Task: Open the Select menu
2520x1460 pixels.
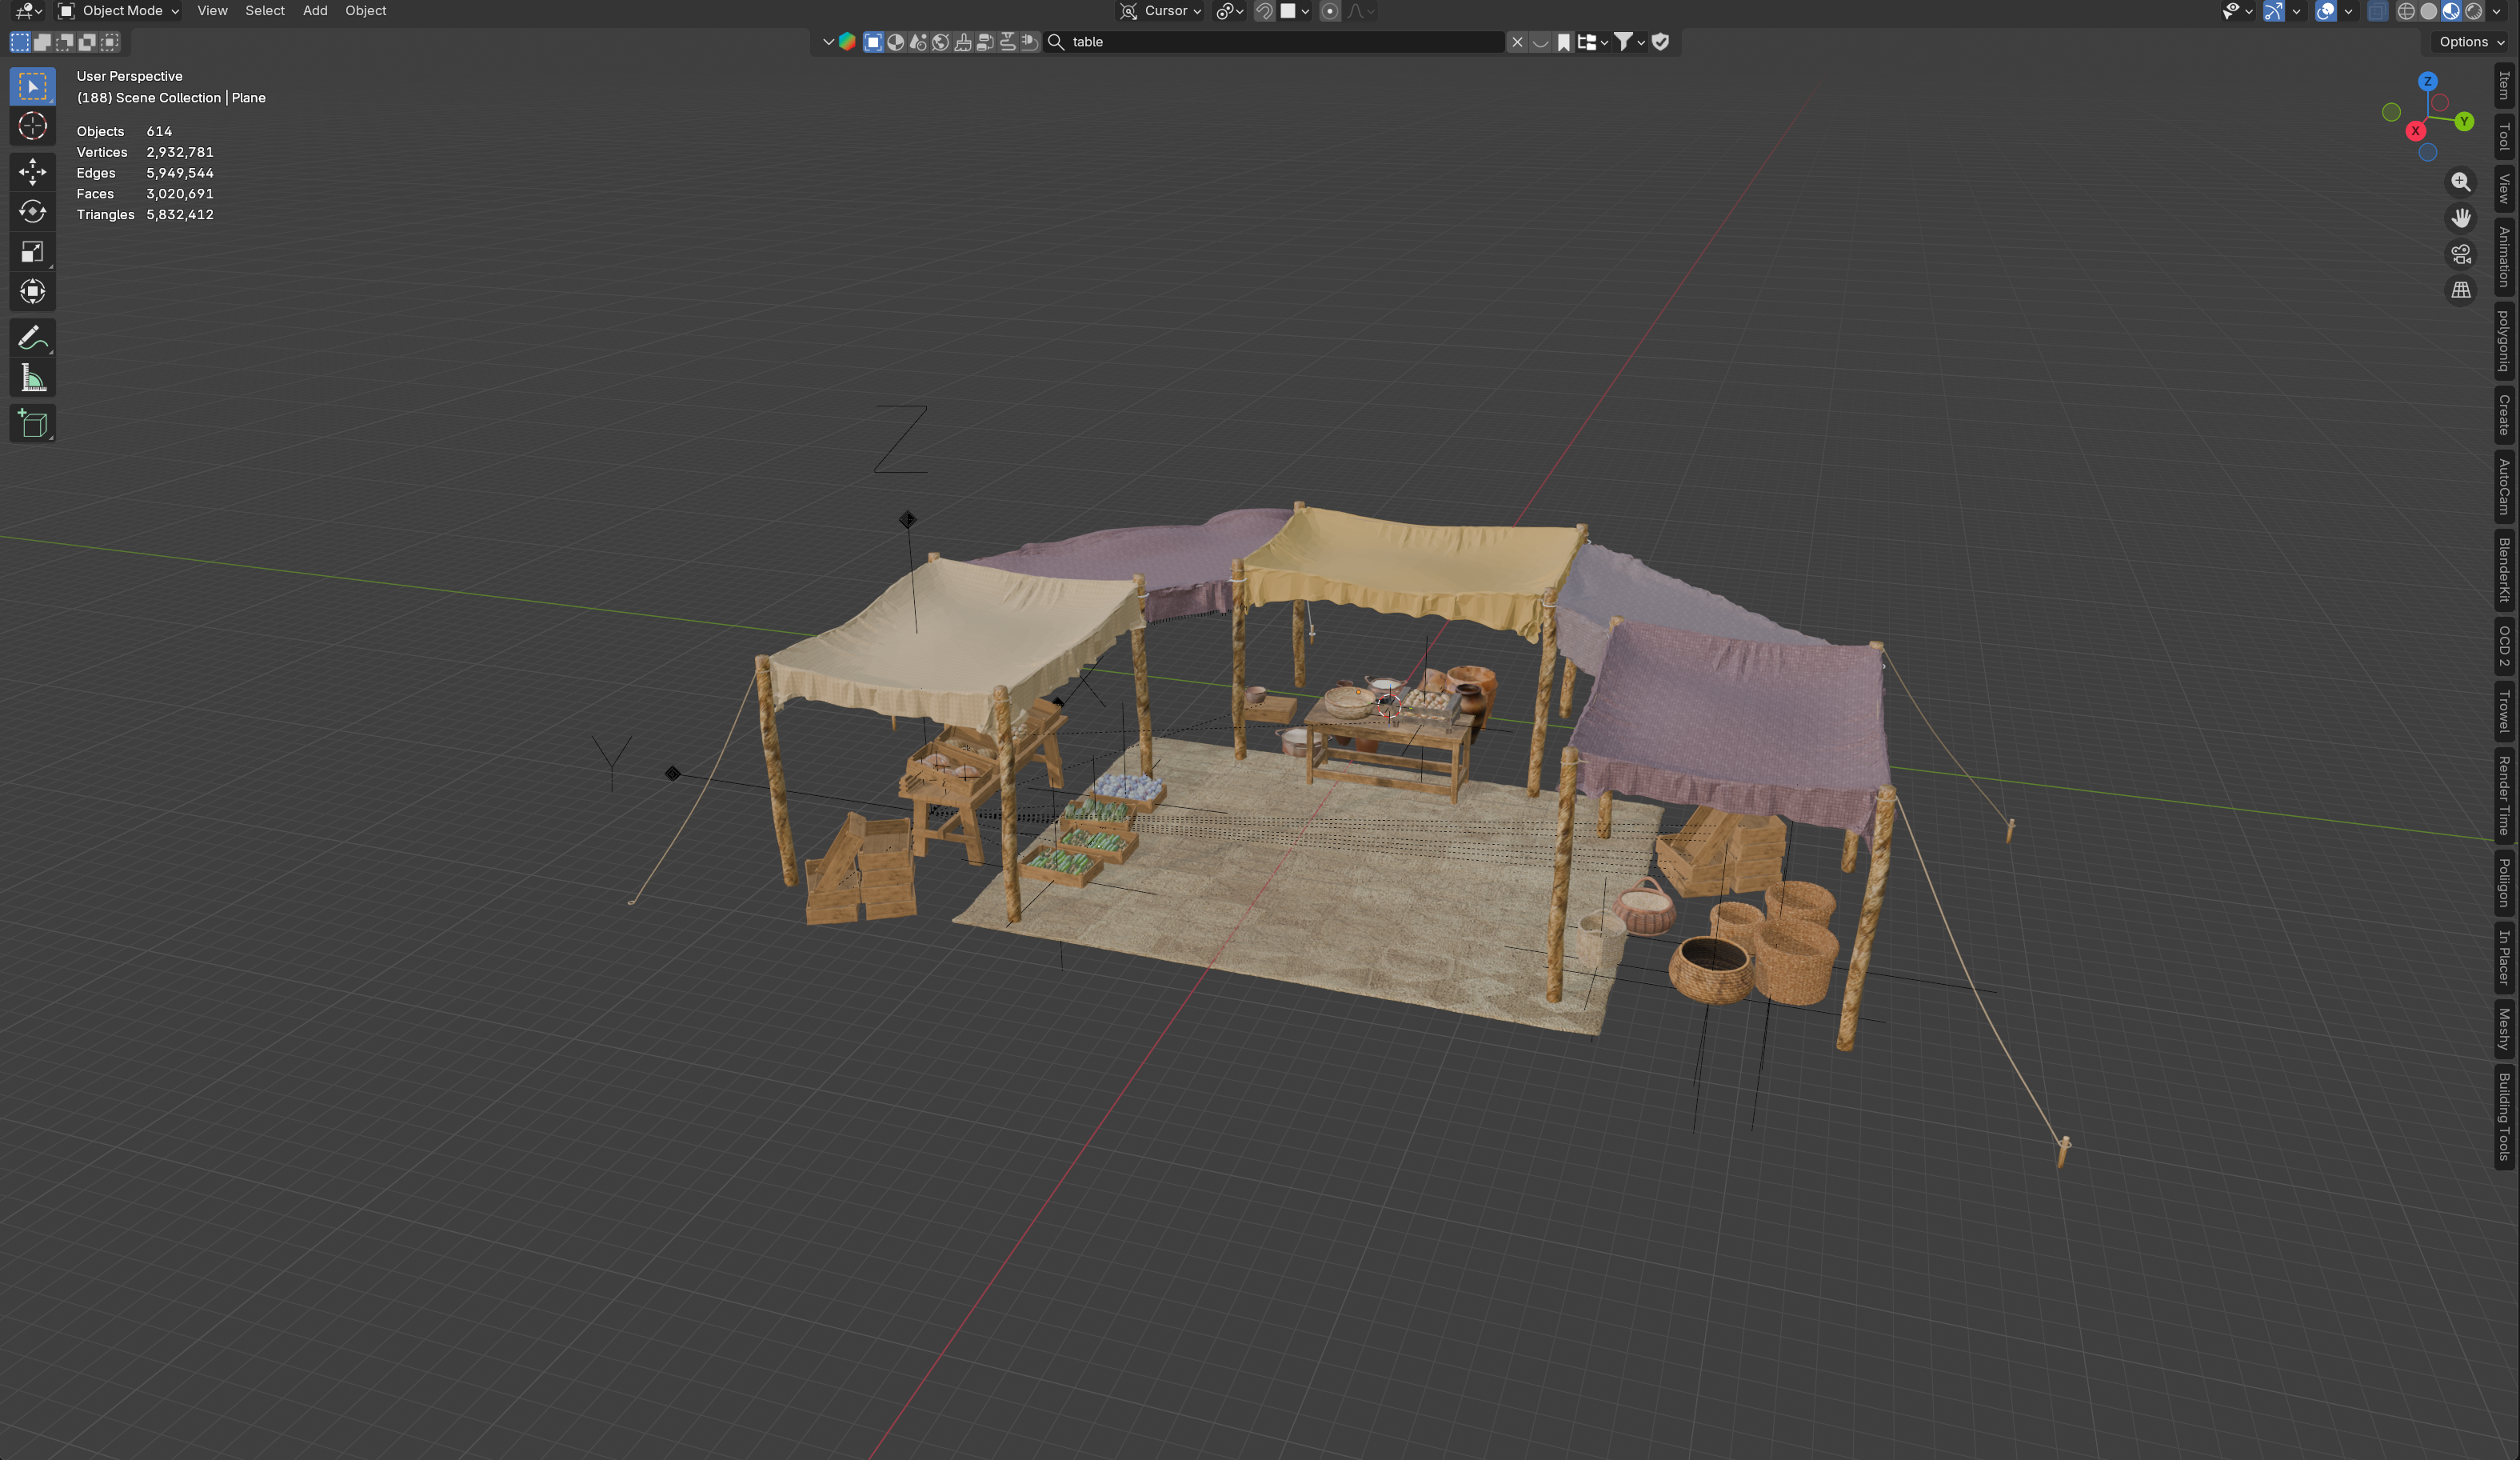Action: click(264, 11)
